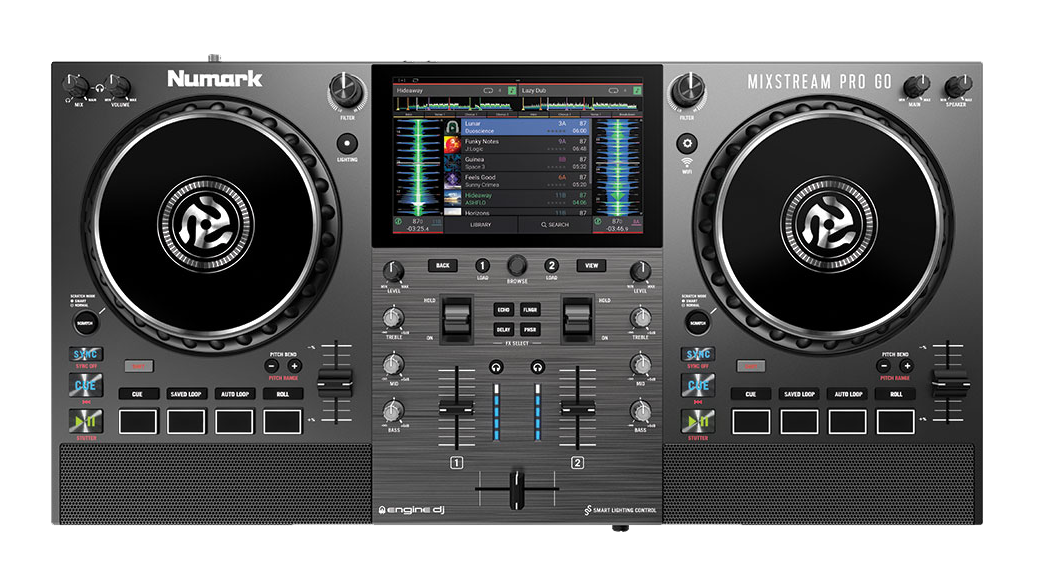Click the SPEAKER volume knob
1041x576 pixels.
[x=958, y=87]
